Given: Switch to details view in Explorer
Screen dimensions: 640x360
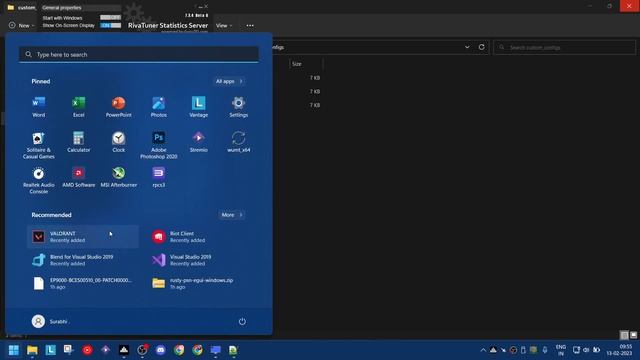Looking at the screenshot, I should (x=624, y=336).
